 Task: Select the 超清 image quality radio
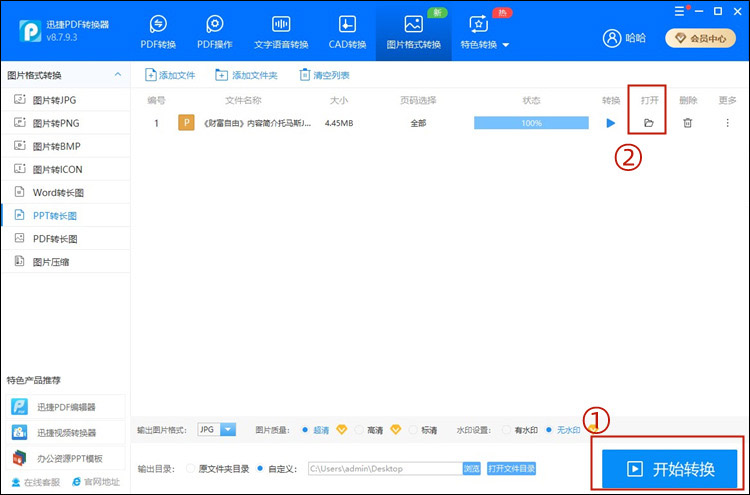(305, 430)
